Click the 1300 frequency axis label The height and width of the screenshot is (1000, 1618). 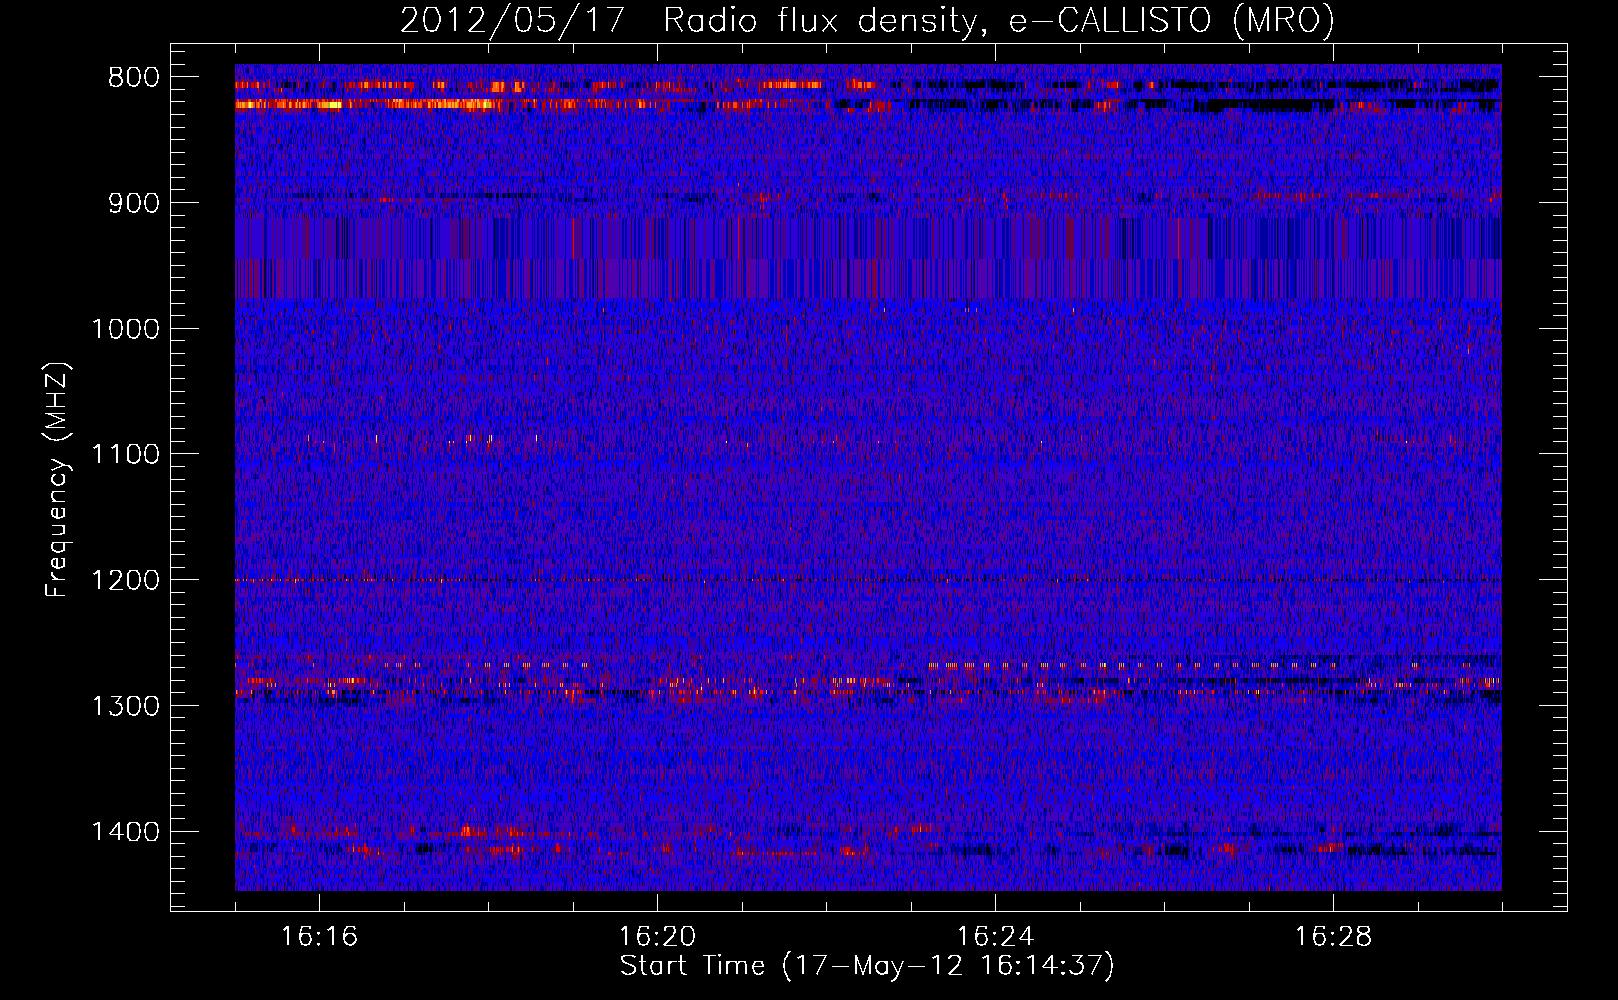125,706
